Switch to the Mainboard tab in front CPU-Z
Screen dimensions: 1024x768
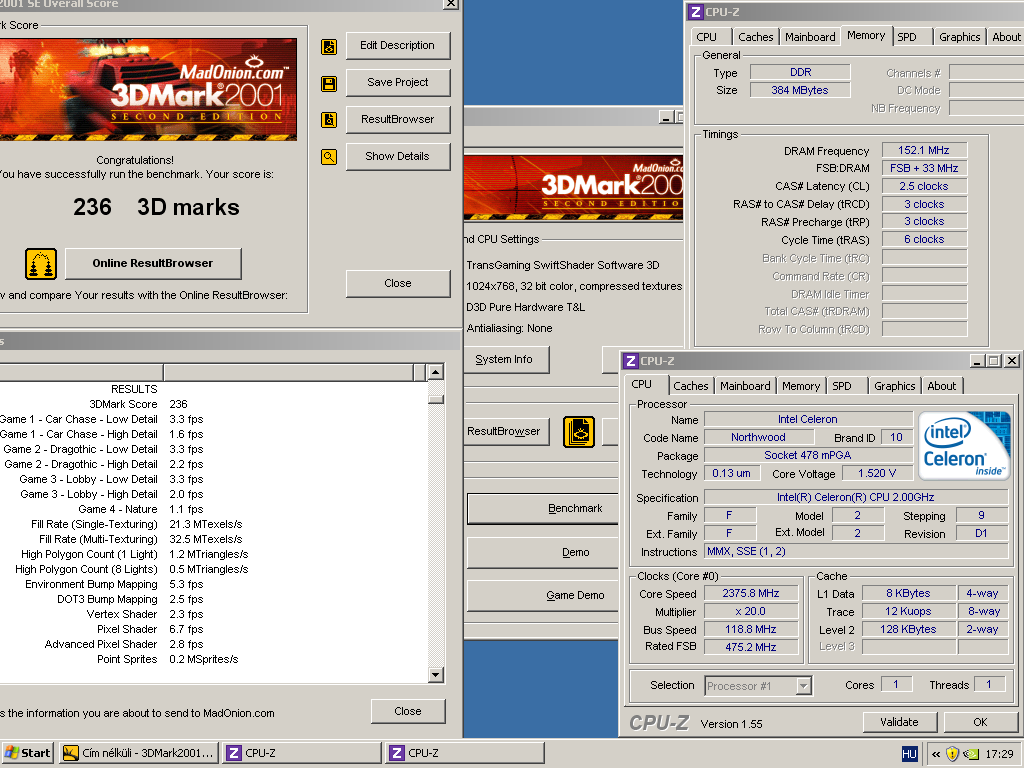tap(745, 386)
